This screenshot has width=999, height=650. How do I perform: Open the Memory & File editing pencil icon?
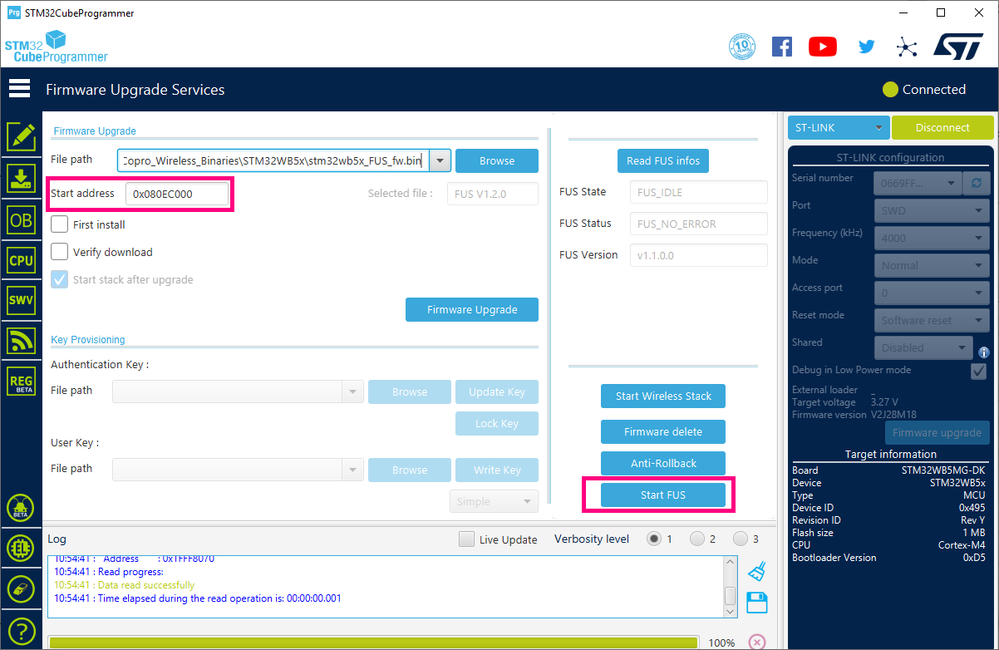coord(21,136)
